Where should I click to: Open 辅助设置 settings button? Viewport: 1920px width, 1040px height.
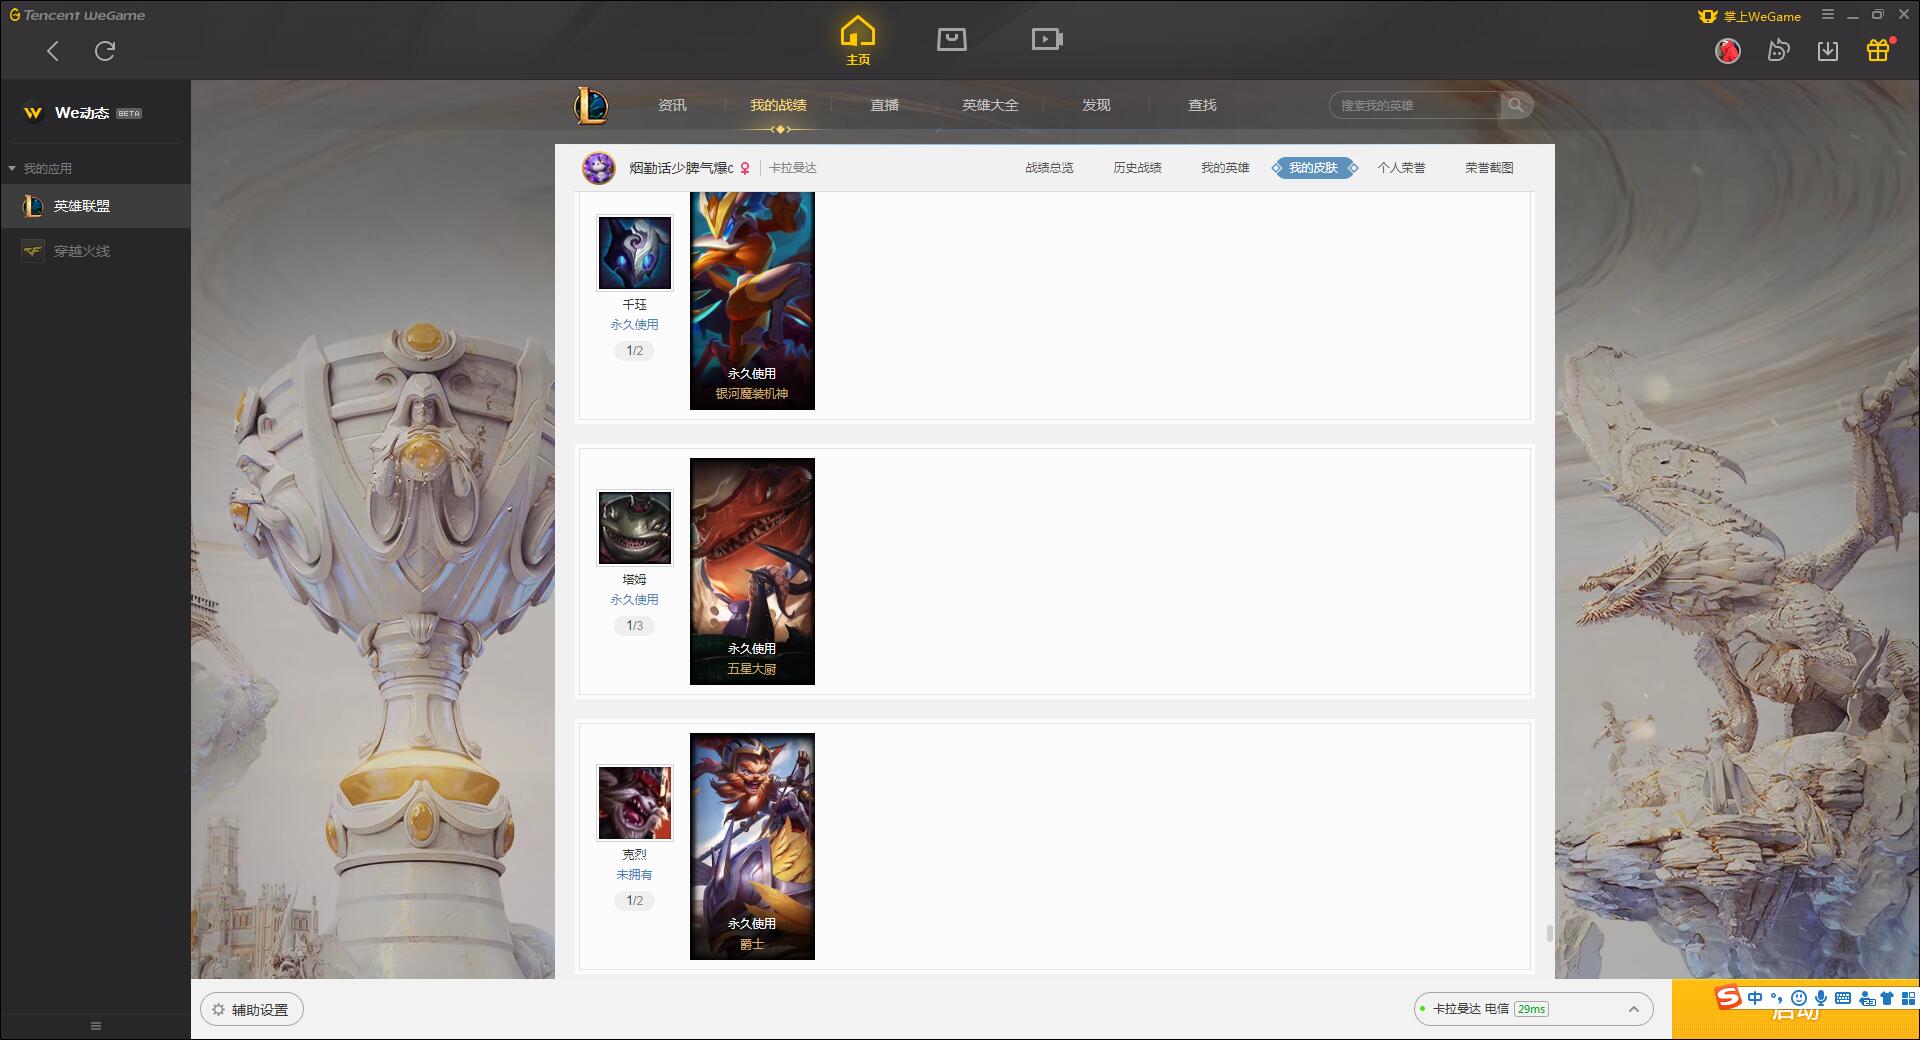point(252,1010)
